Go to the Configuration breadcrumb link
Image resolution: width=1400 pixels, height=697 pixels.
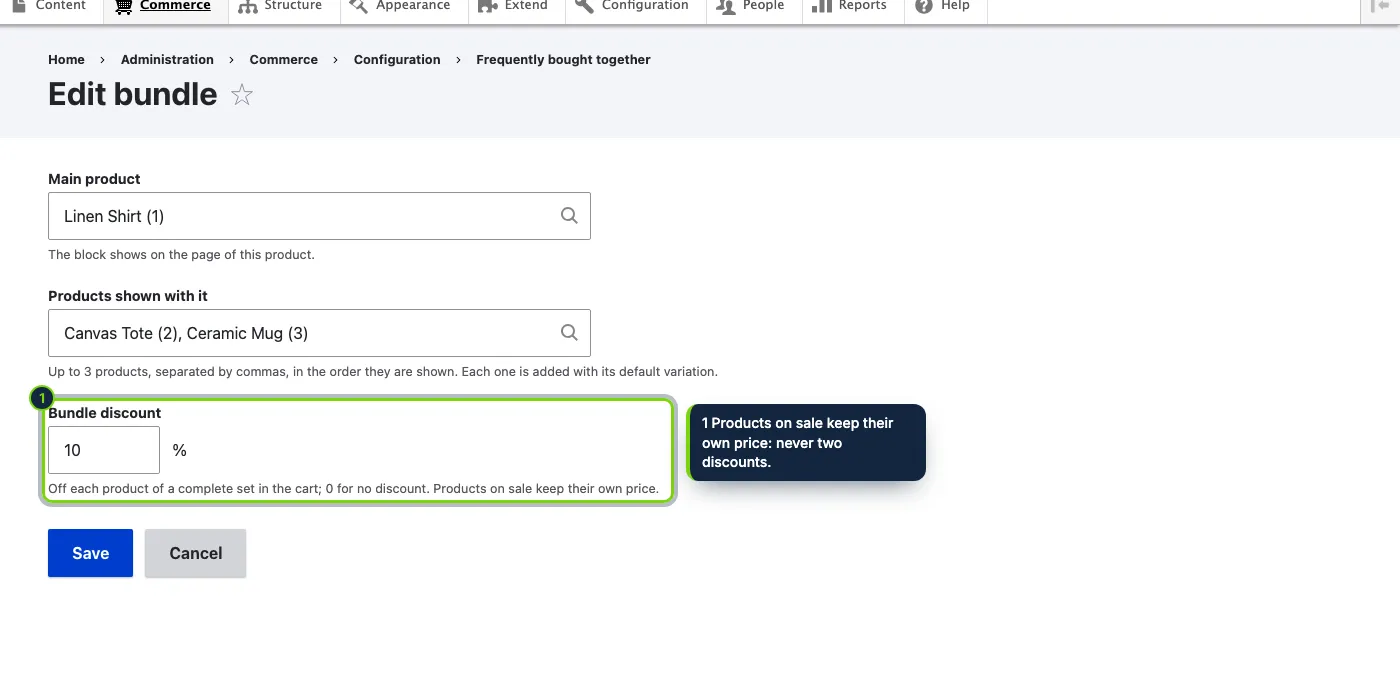tap(397, 60)
